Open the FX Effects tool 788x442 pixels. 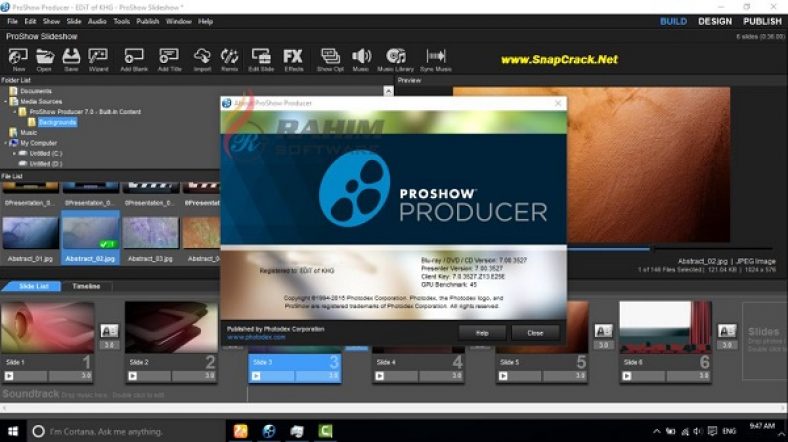293,58
